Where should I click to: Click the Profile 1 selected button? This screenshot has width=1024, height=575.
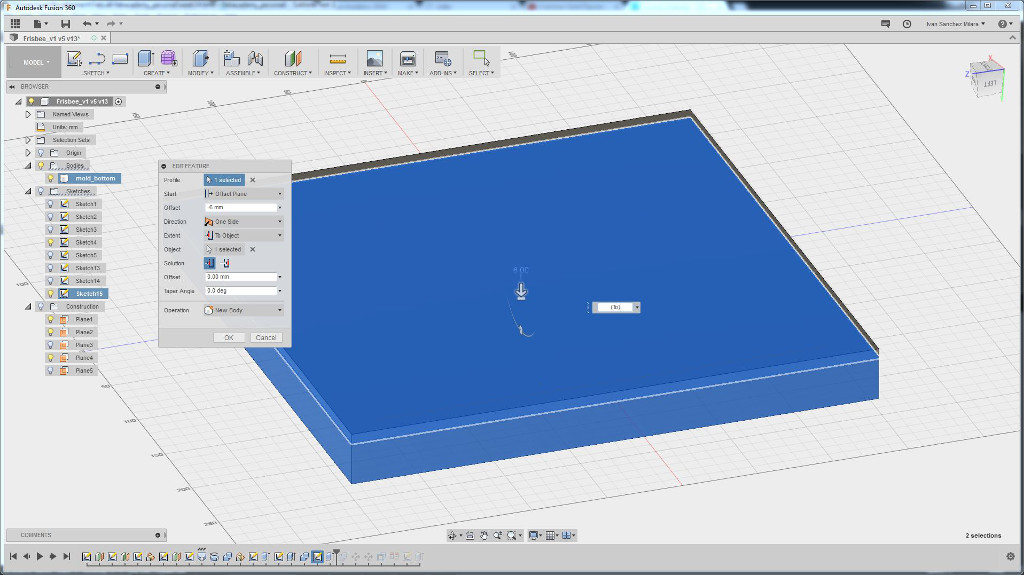tap(224, 180)
